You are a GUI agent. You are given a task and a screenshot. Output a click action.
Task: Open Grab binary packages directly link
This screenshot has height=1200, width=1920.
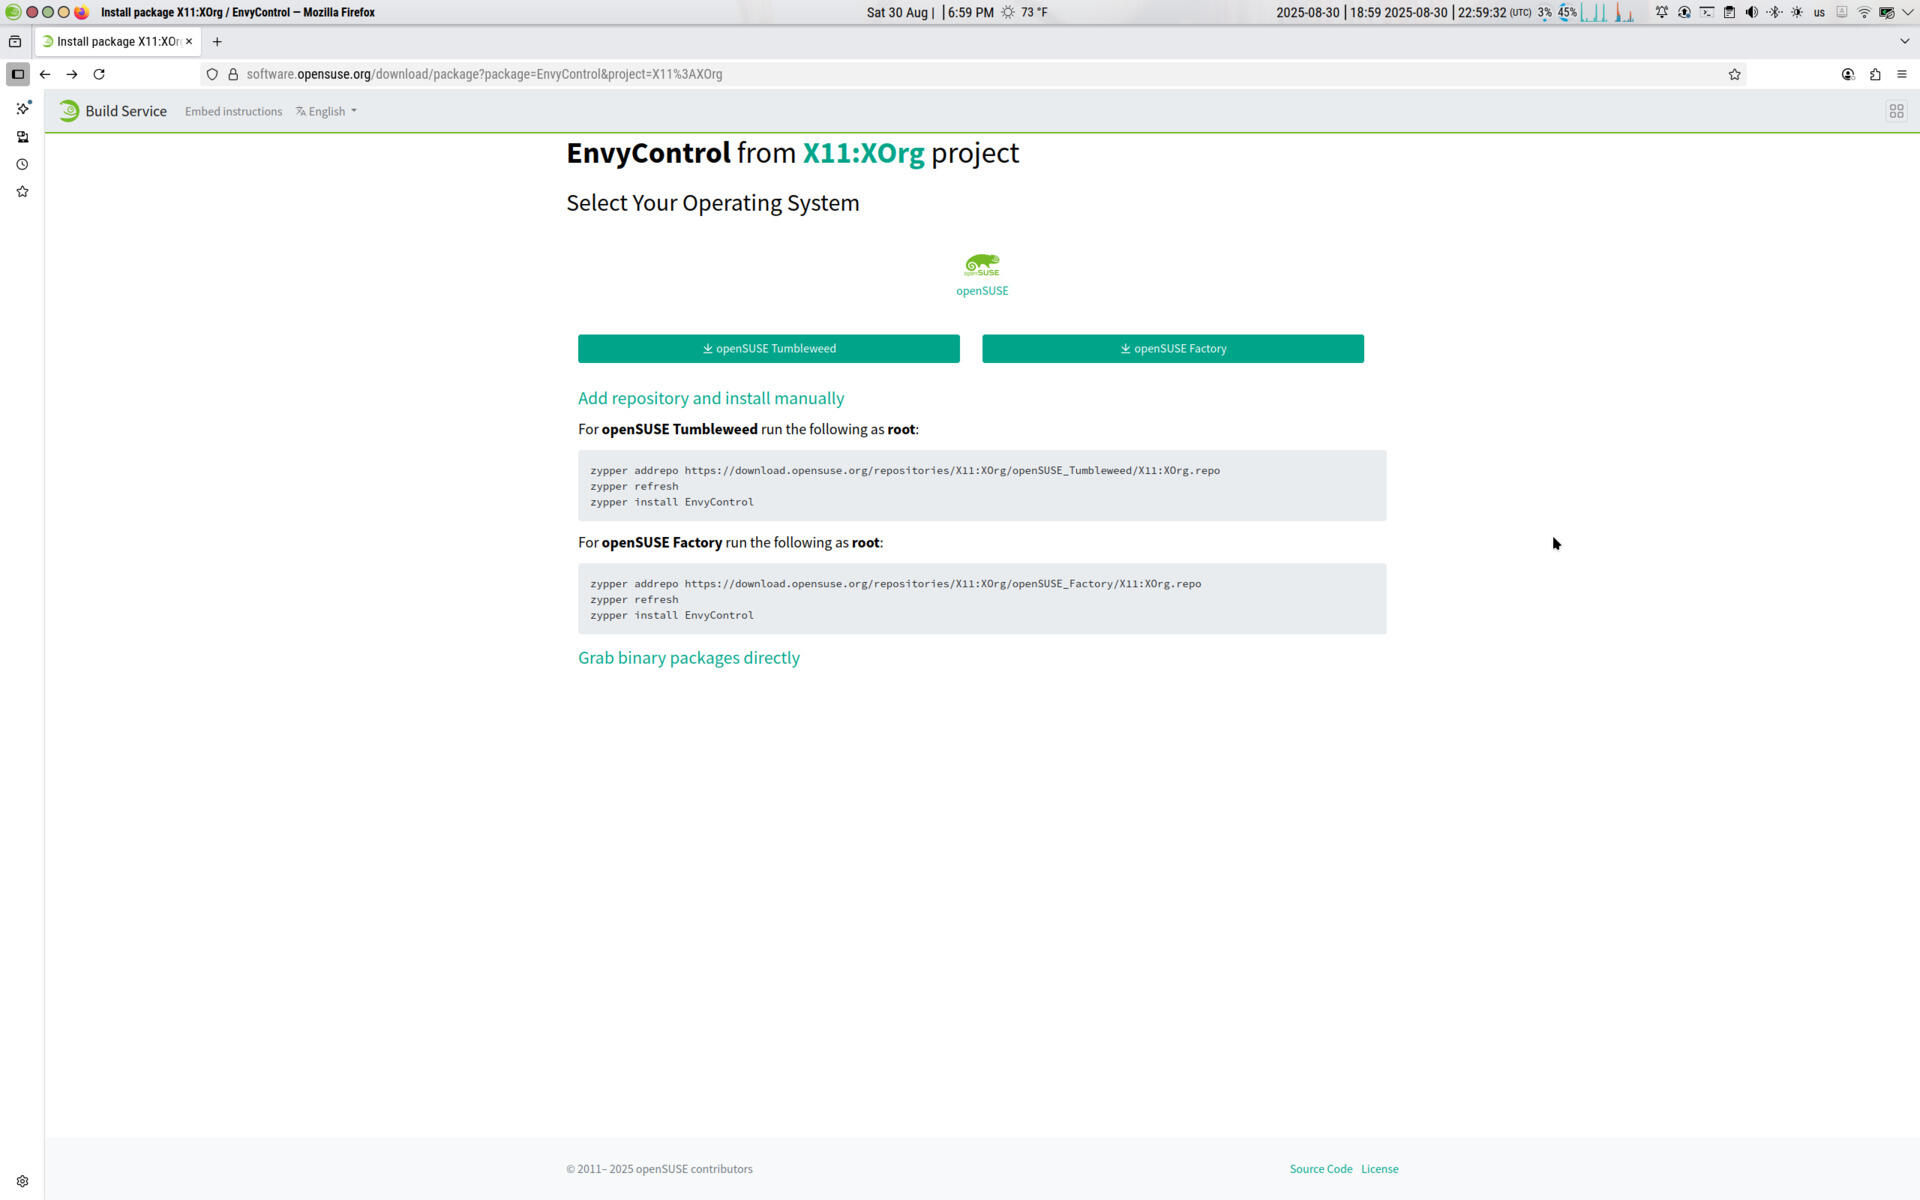pos(688,658)
